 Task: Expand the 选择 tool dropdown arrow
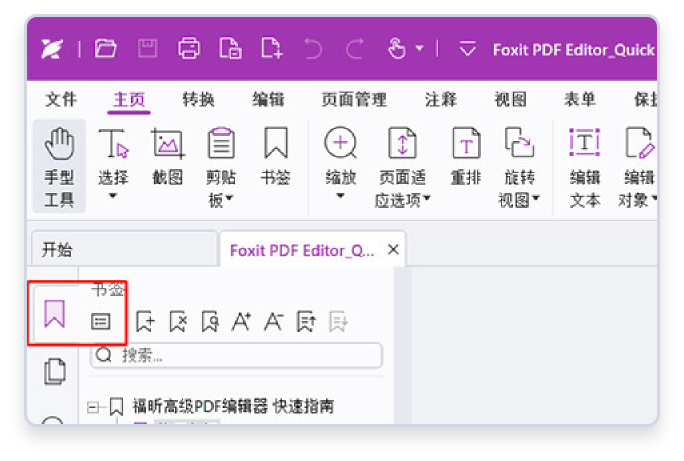point(113,196)
